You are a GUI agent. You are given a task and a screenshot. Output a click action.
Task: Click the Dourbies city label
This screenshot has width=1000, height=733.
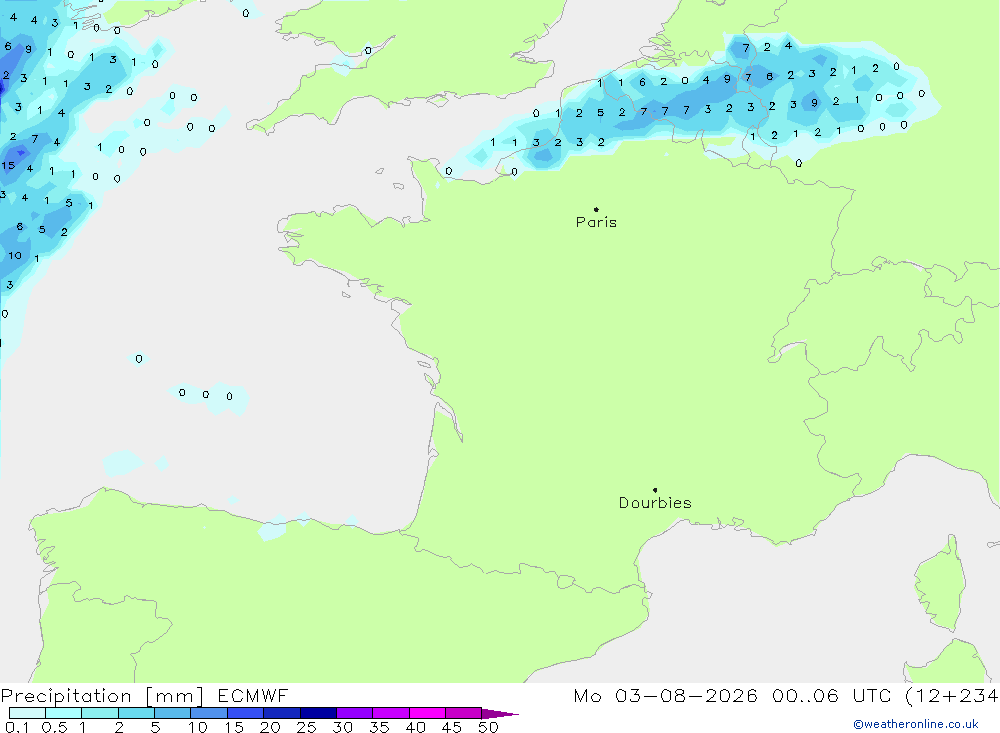point(655,503)
